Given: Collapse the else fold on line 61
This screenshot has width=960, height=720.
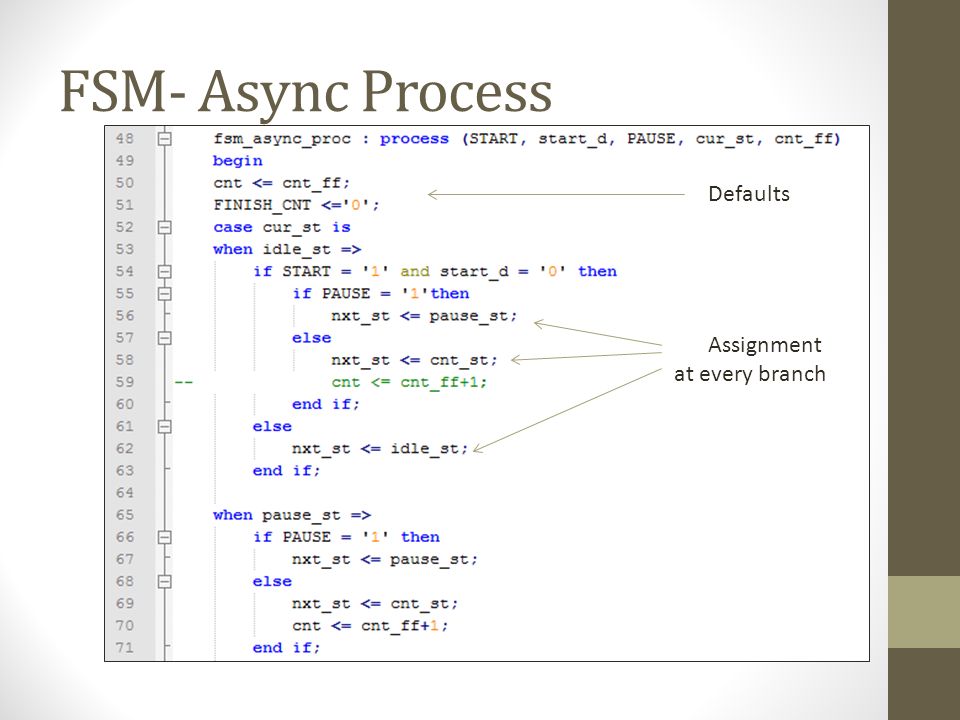Looking at the screenshot, I should coord(164,426).
